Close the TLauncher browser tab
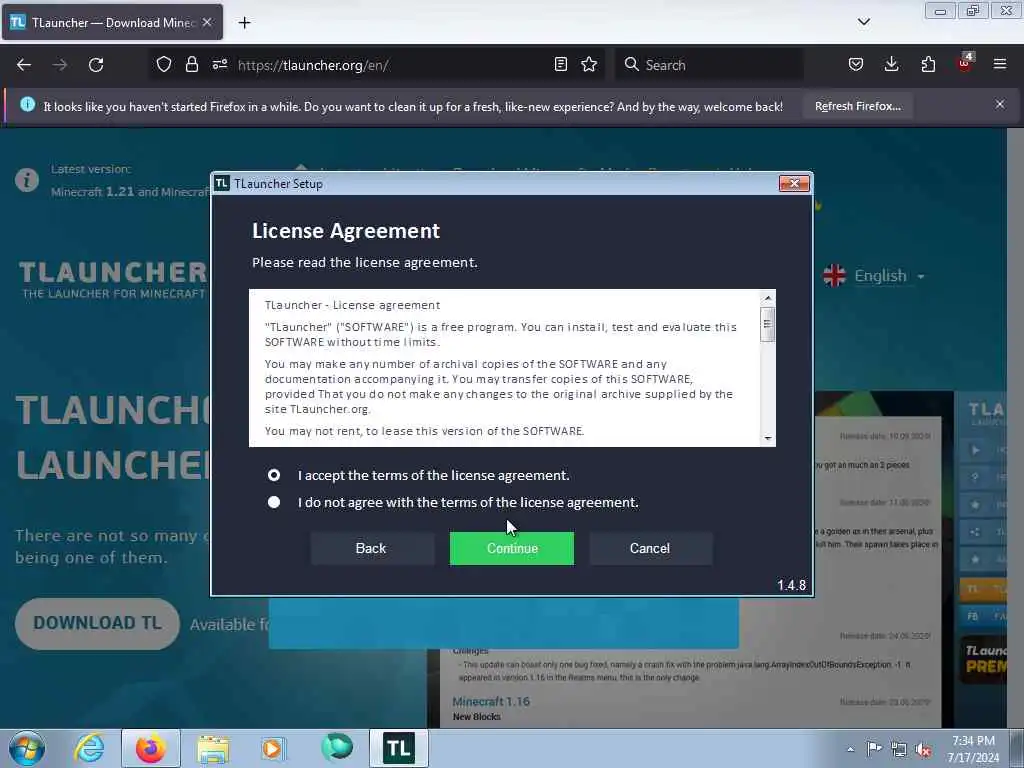Viewport: 1024px width, 768px height. point(207,22)
